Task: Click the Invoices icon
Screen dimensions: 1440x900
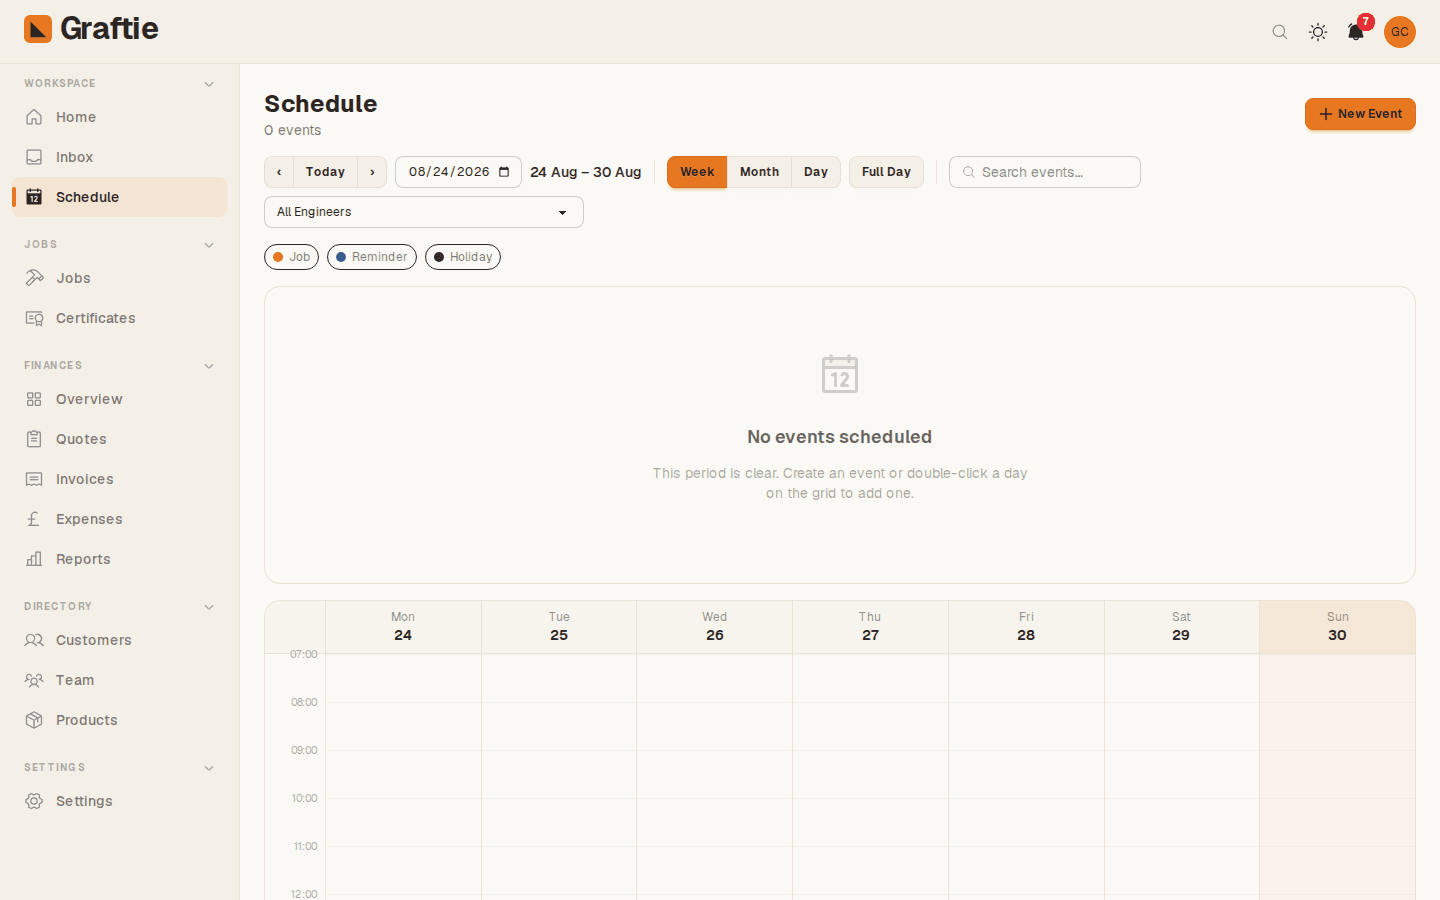Action: 34,479
